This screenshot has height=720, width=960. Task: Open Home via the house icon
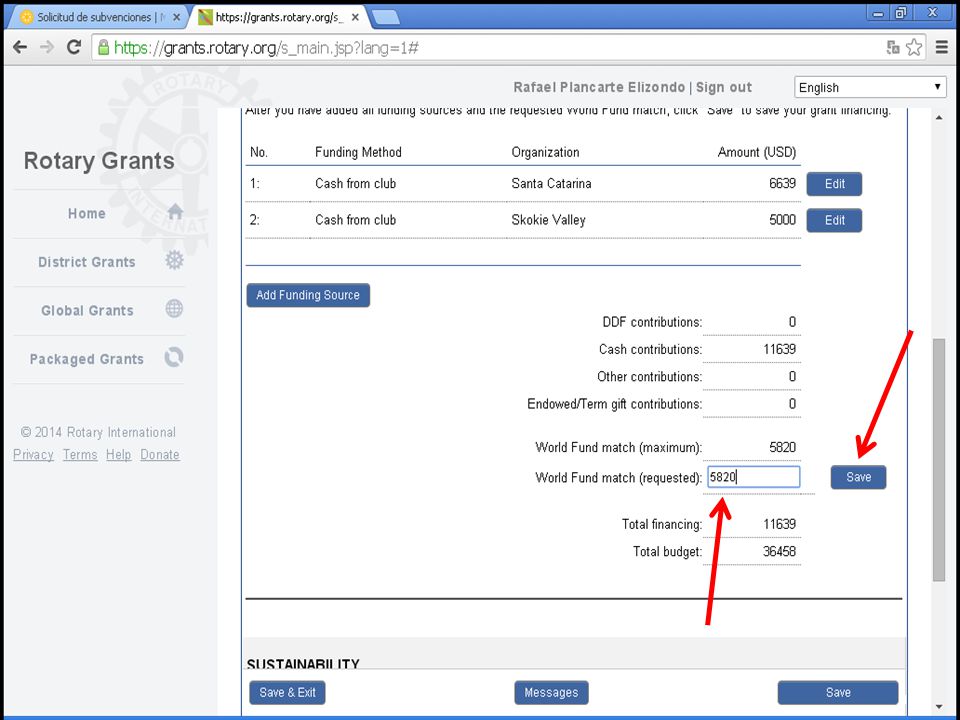(x=175, y=211)
